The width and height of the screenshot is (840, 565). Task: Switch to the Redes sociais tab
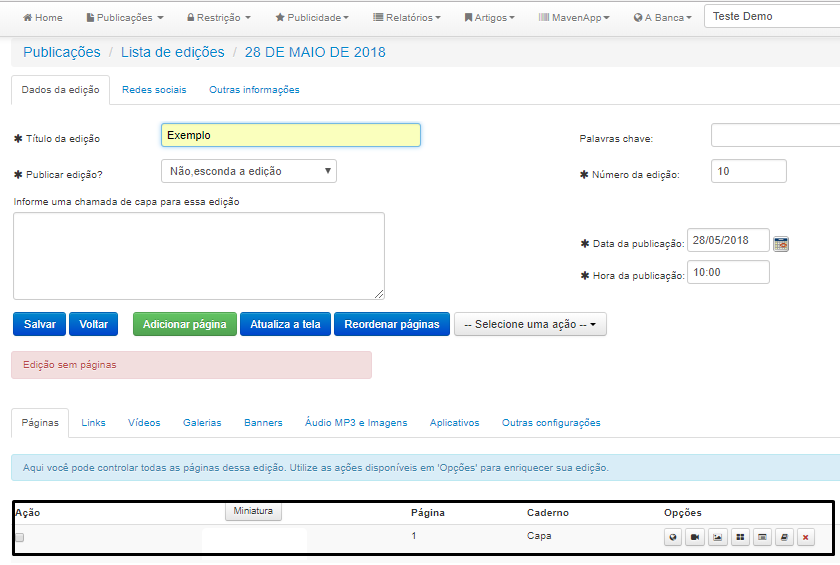coord(154,90)
